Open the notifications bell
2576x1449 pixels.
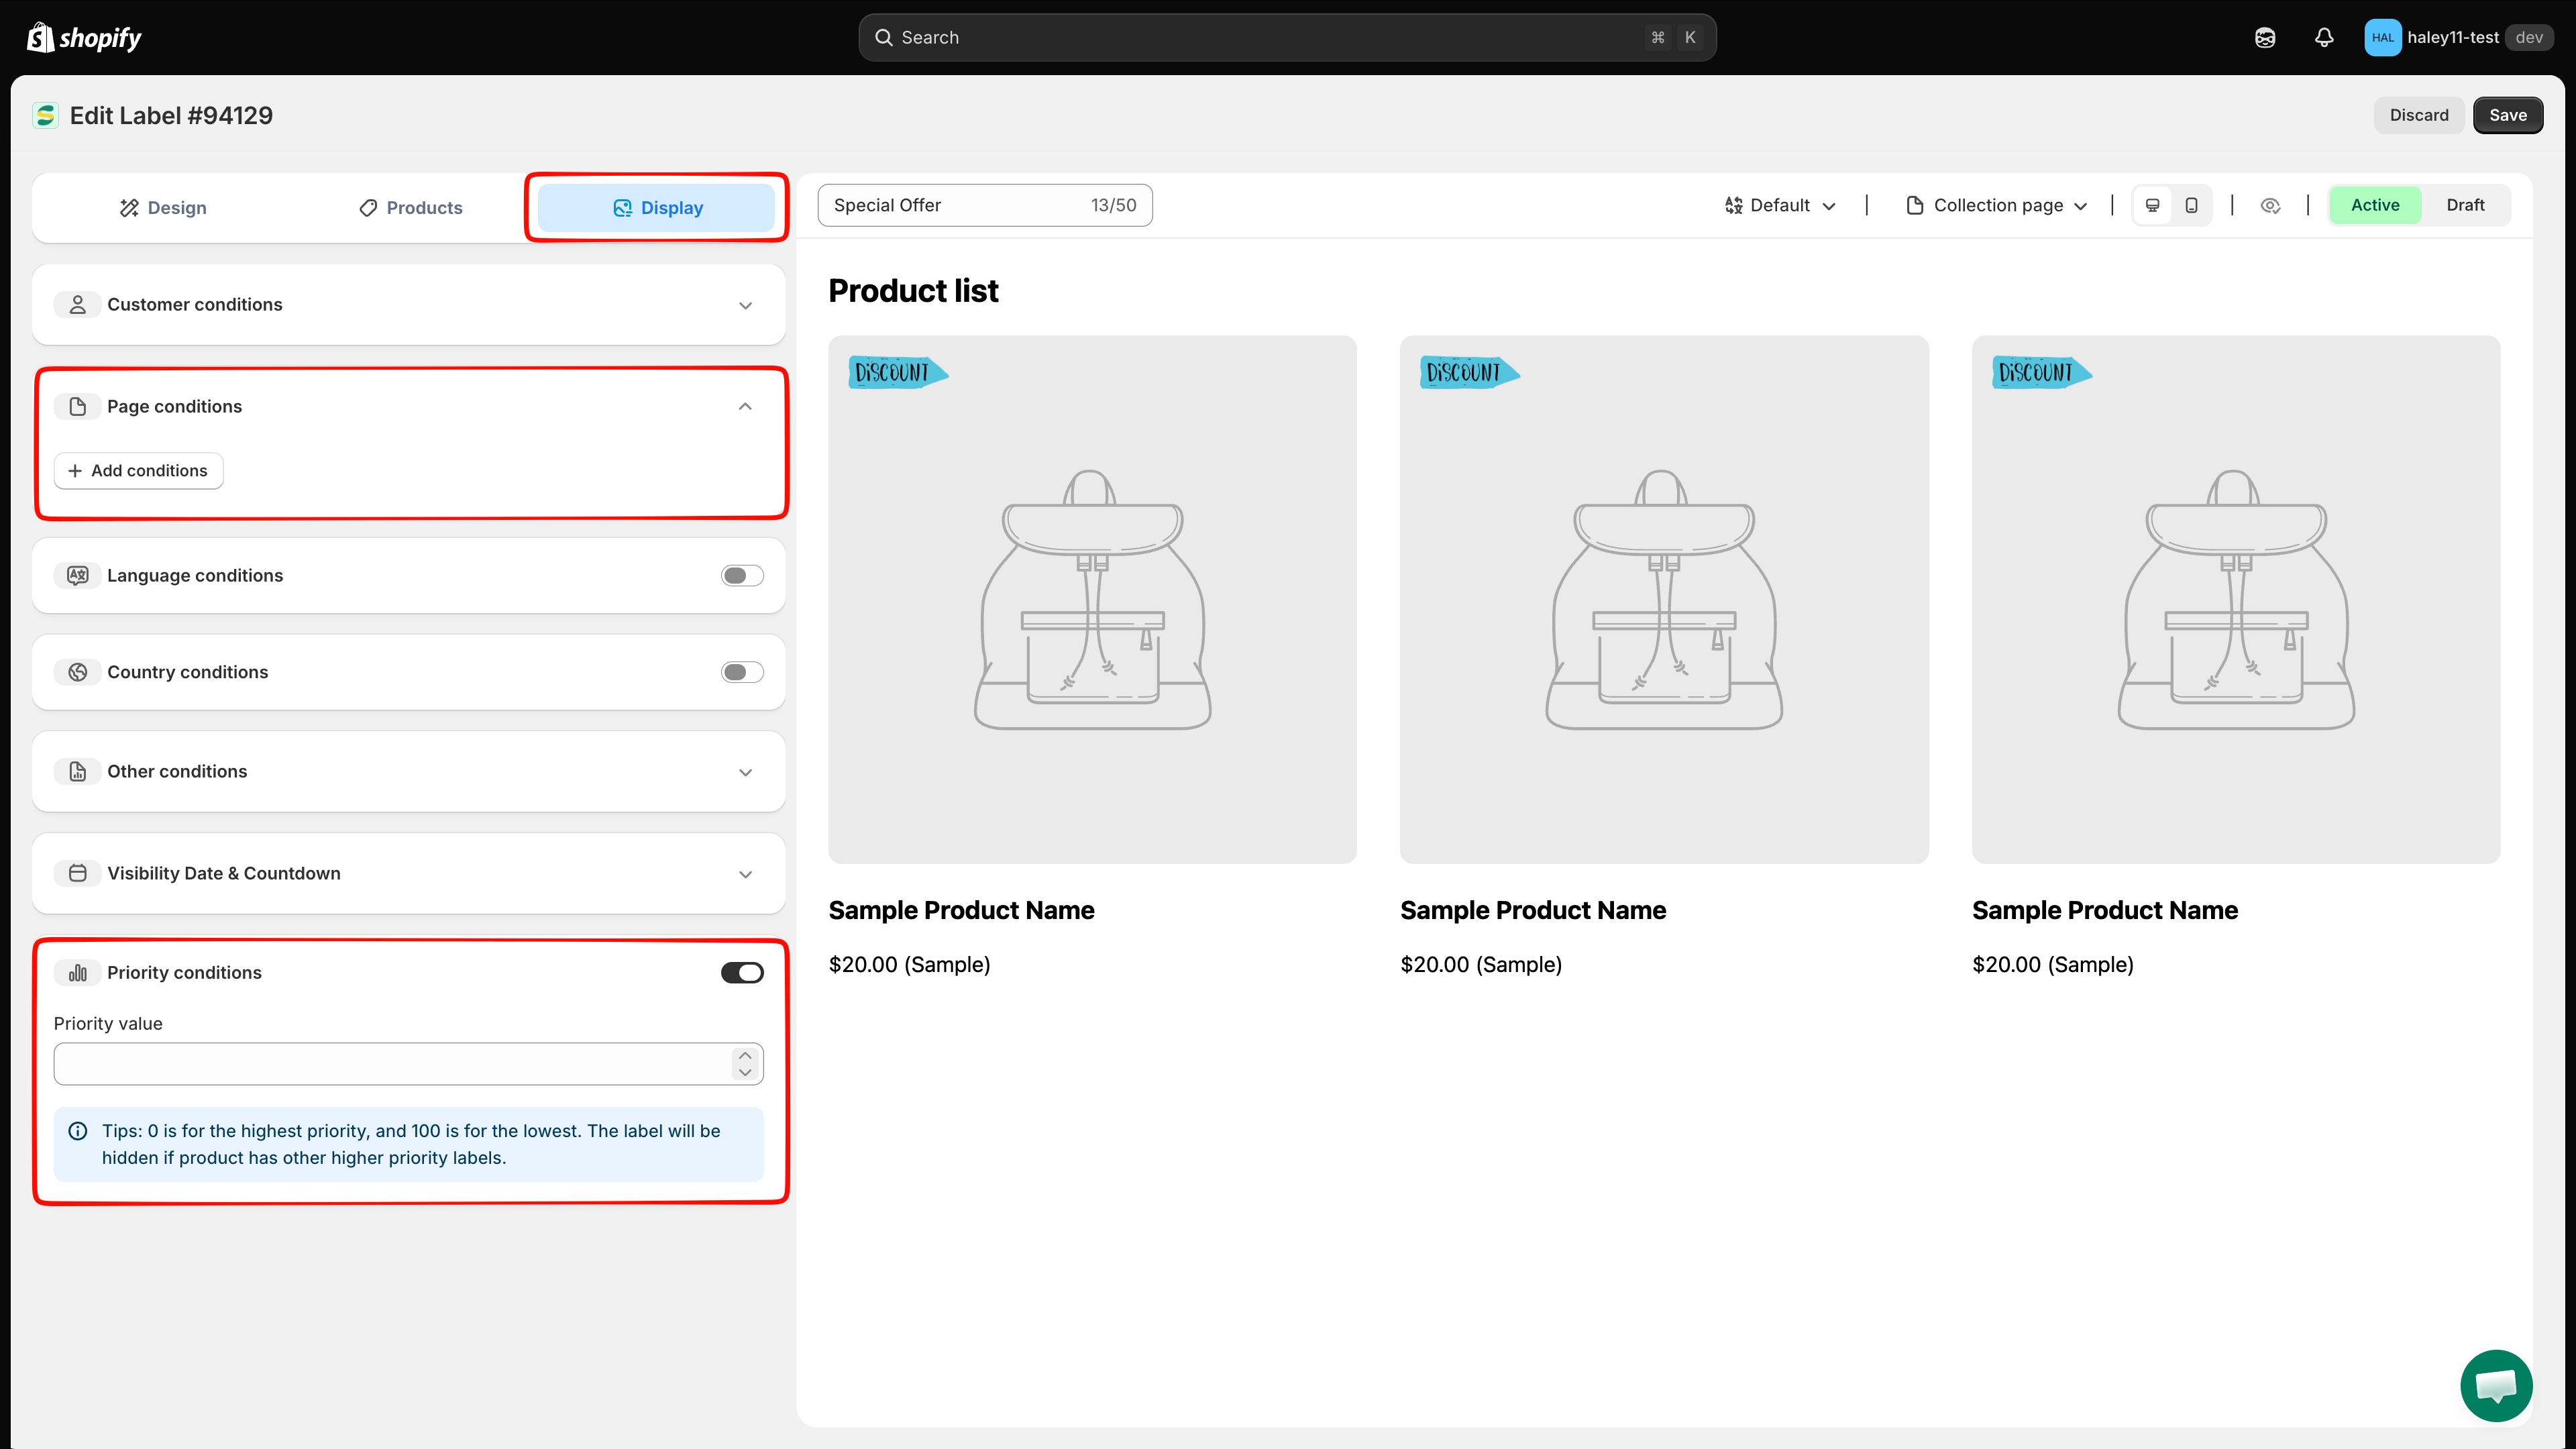(x=2323, y=37)
